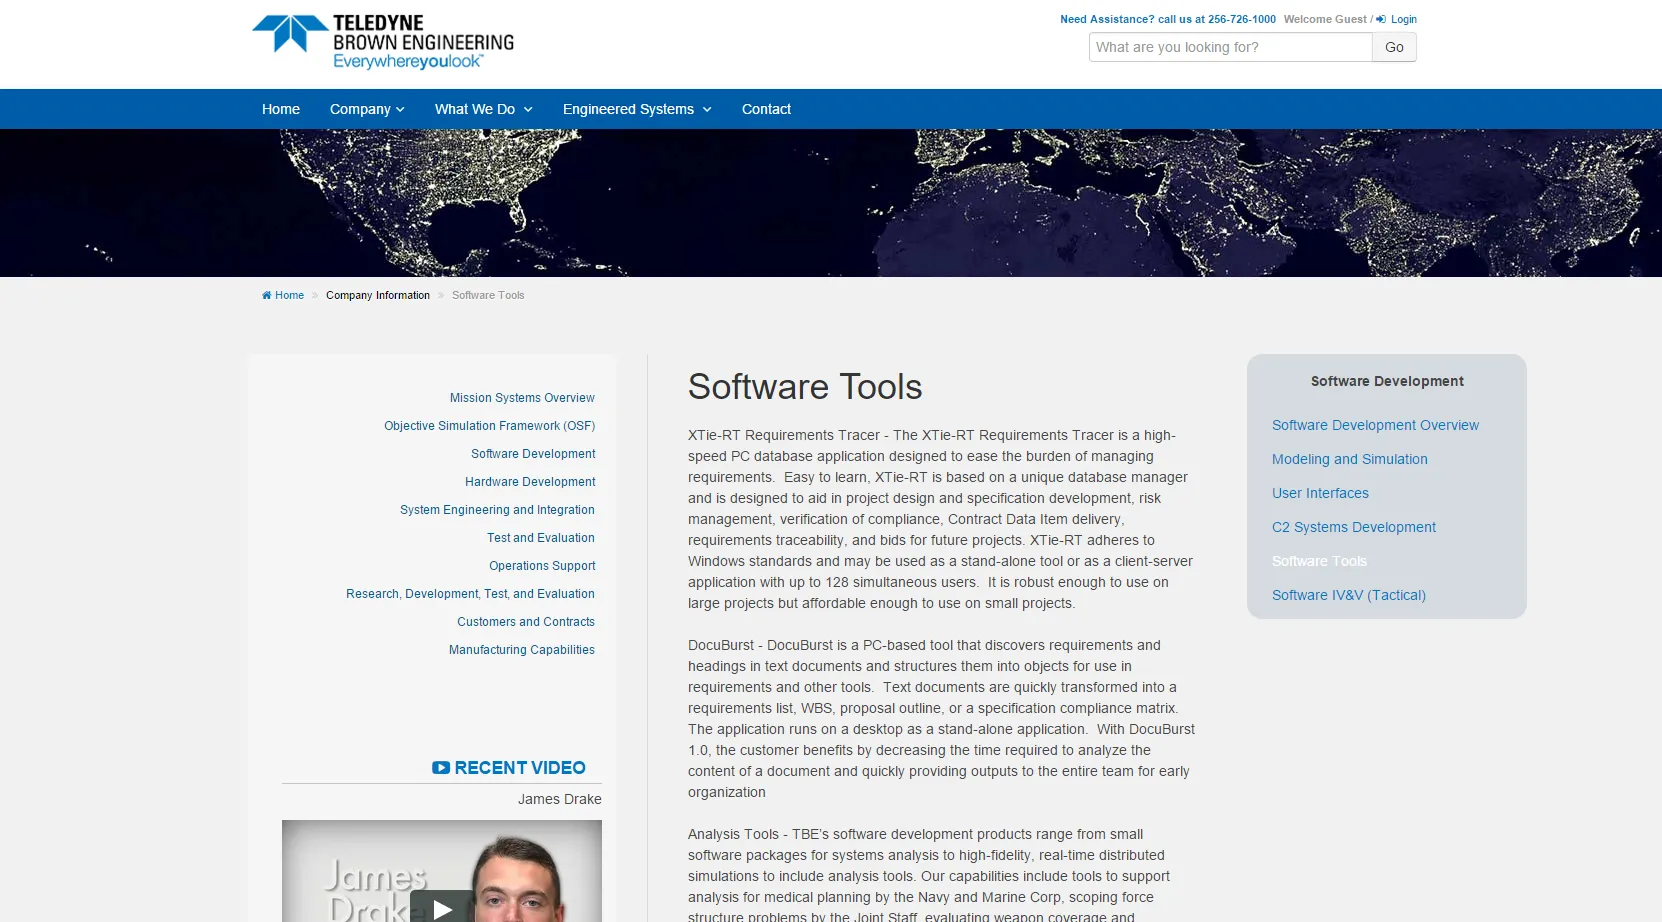Open Company Information in the breadcrumb
This screenshot has height=922, width=1662.
pyautogui.click(x=378, y=295)
